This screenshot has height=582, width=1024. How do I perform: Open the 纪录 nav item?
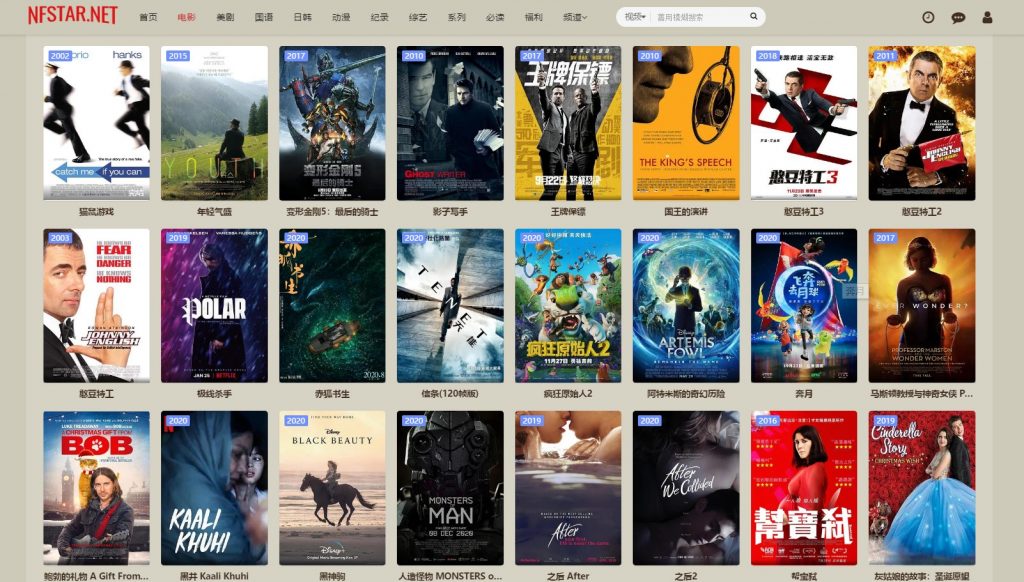pyautogui.click(x=379, y=17)
